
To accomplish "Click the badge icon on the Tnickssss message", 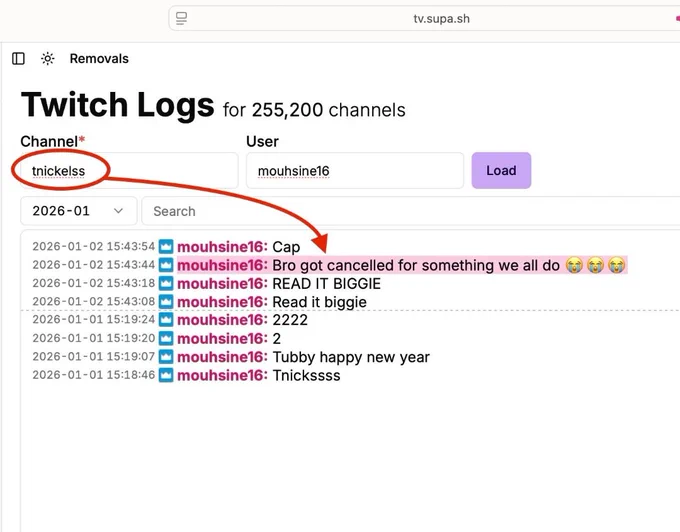I will pyautogui.click(x=166, y=375).
